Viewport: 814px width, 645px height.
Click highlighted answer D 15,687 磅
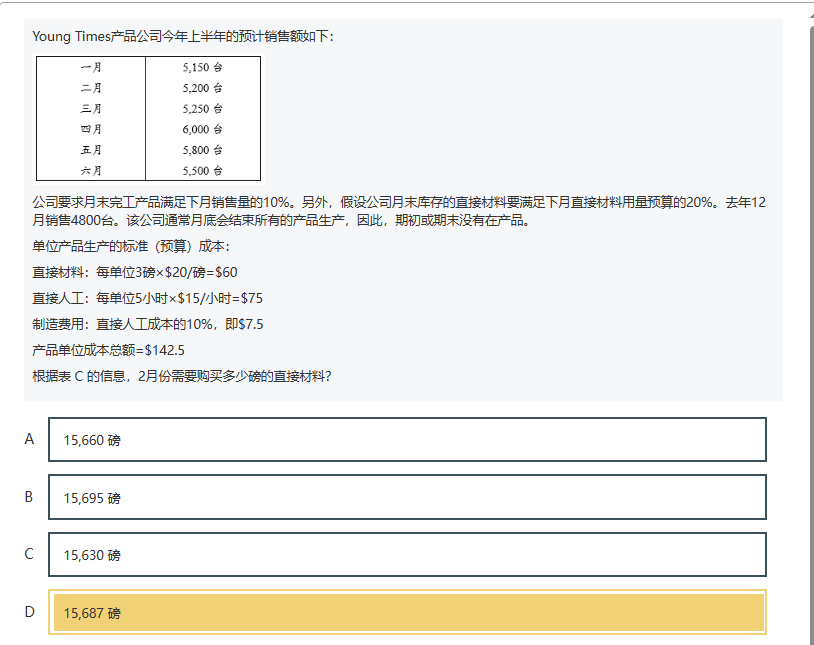(407, 612)
